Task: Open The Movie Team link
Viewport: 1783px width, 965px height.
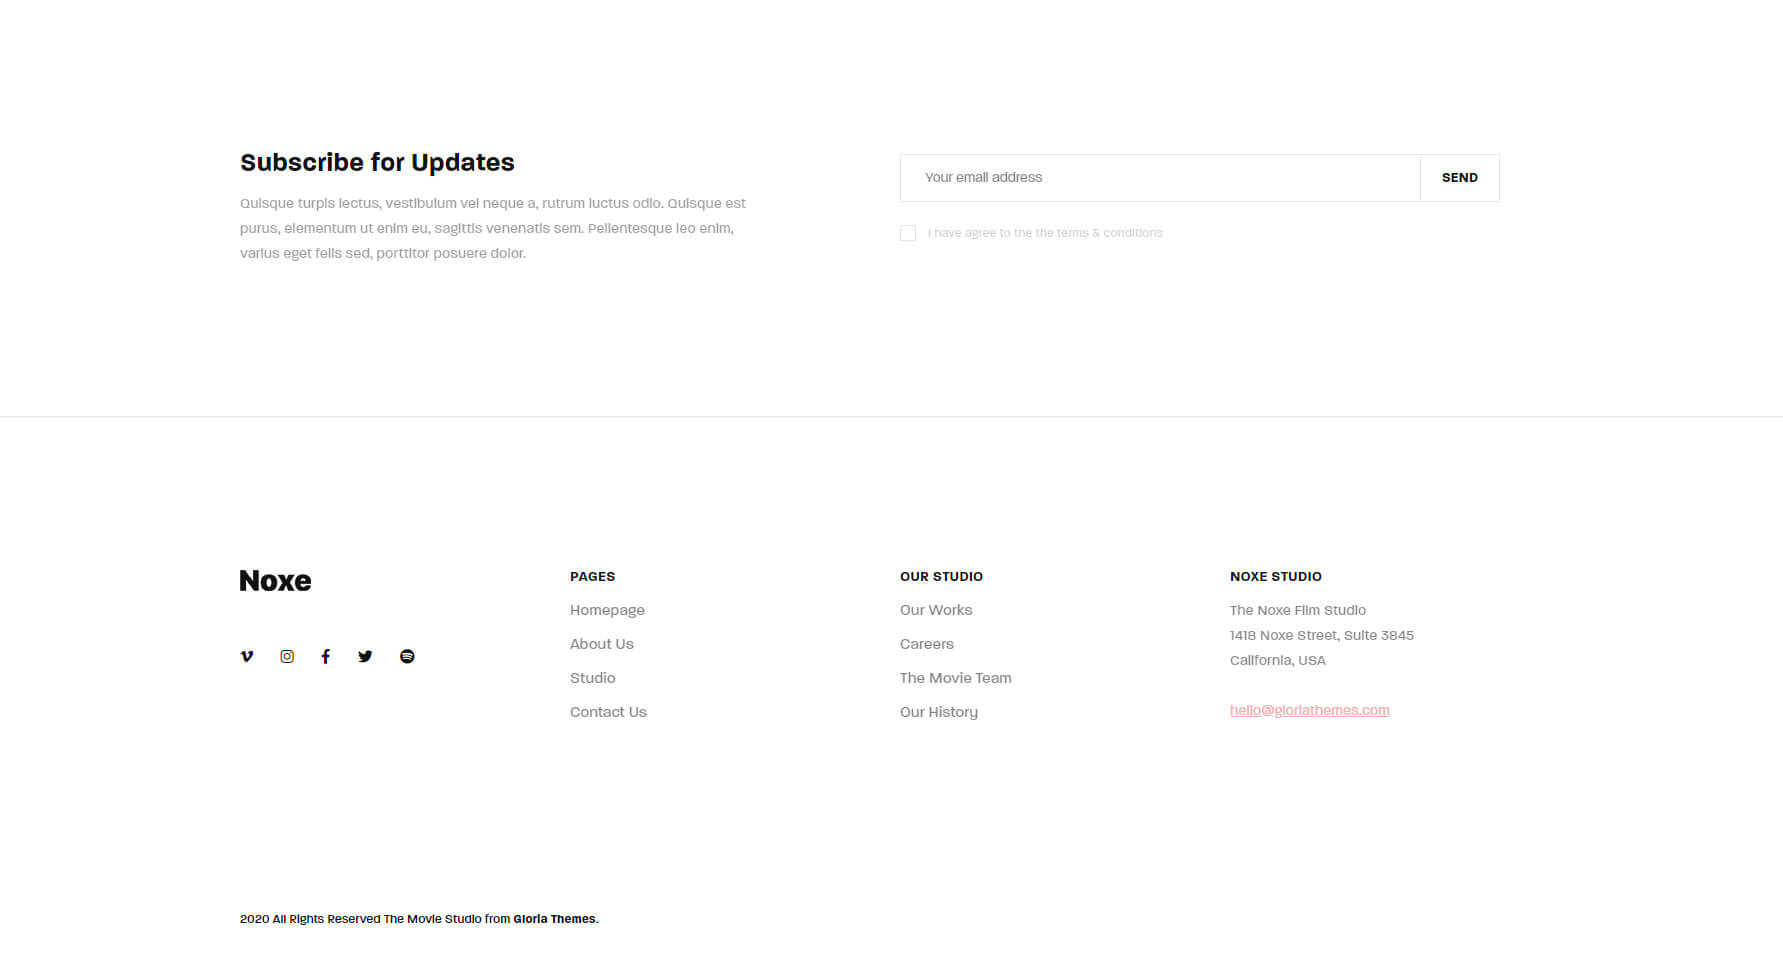Action: click(955, 678)
